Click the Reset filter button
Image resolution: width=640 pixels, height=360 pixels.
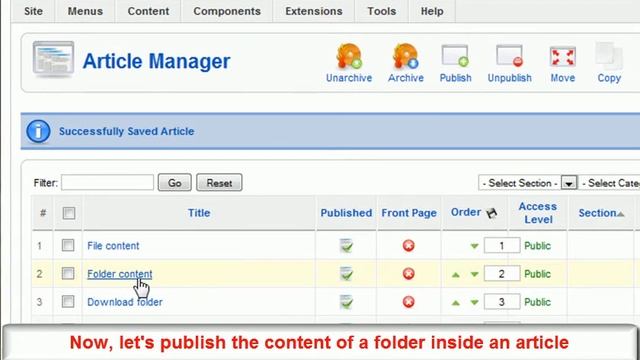pos(219,182)
